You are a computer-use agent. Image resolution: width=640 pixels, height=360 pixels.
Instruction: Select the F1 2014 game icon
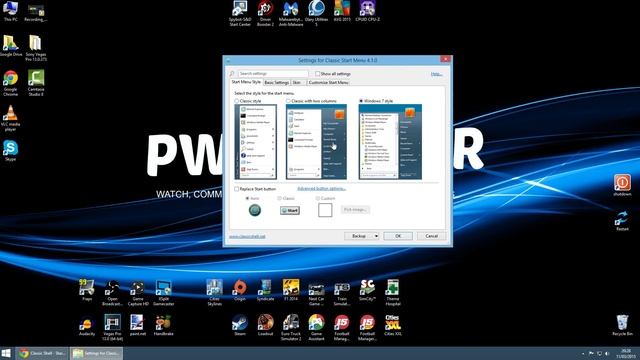(291, 290)
